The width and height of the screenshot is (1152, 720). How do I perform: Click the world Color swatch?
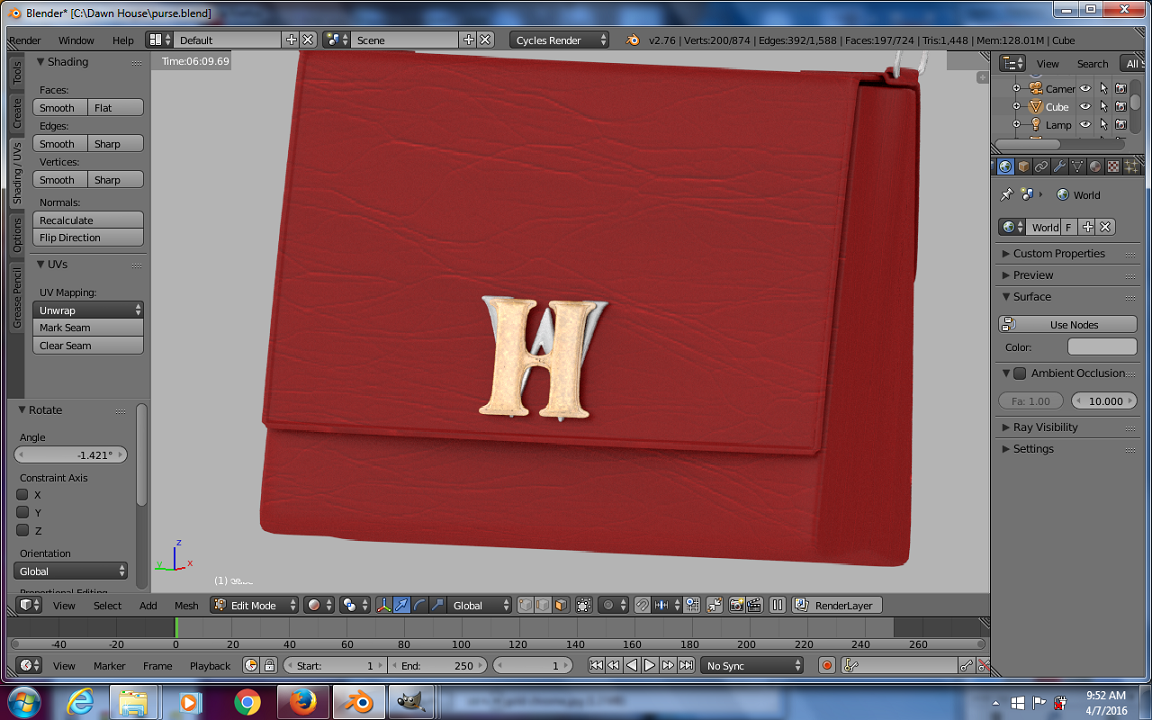tap(1101, 347)
